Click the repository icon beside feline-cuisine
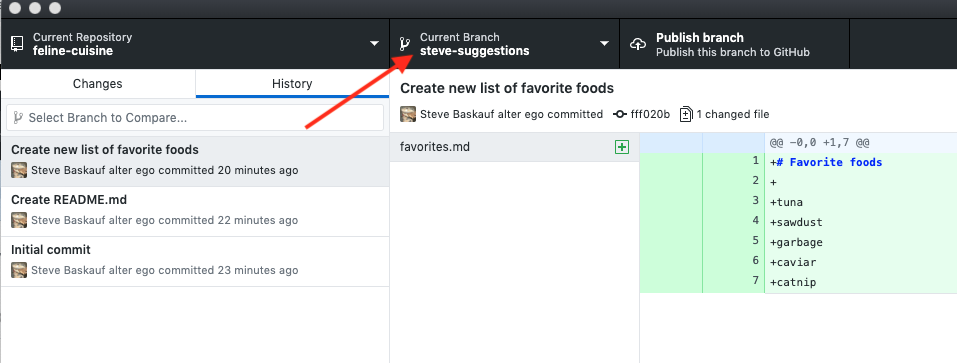Screen dimensions: 957x363 coord(17,44)
